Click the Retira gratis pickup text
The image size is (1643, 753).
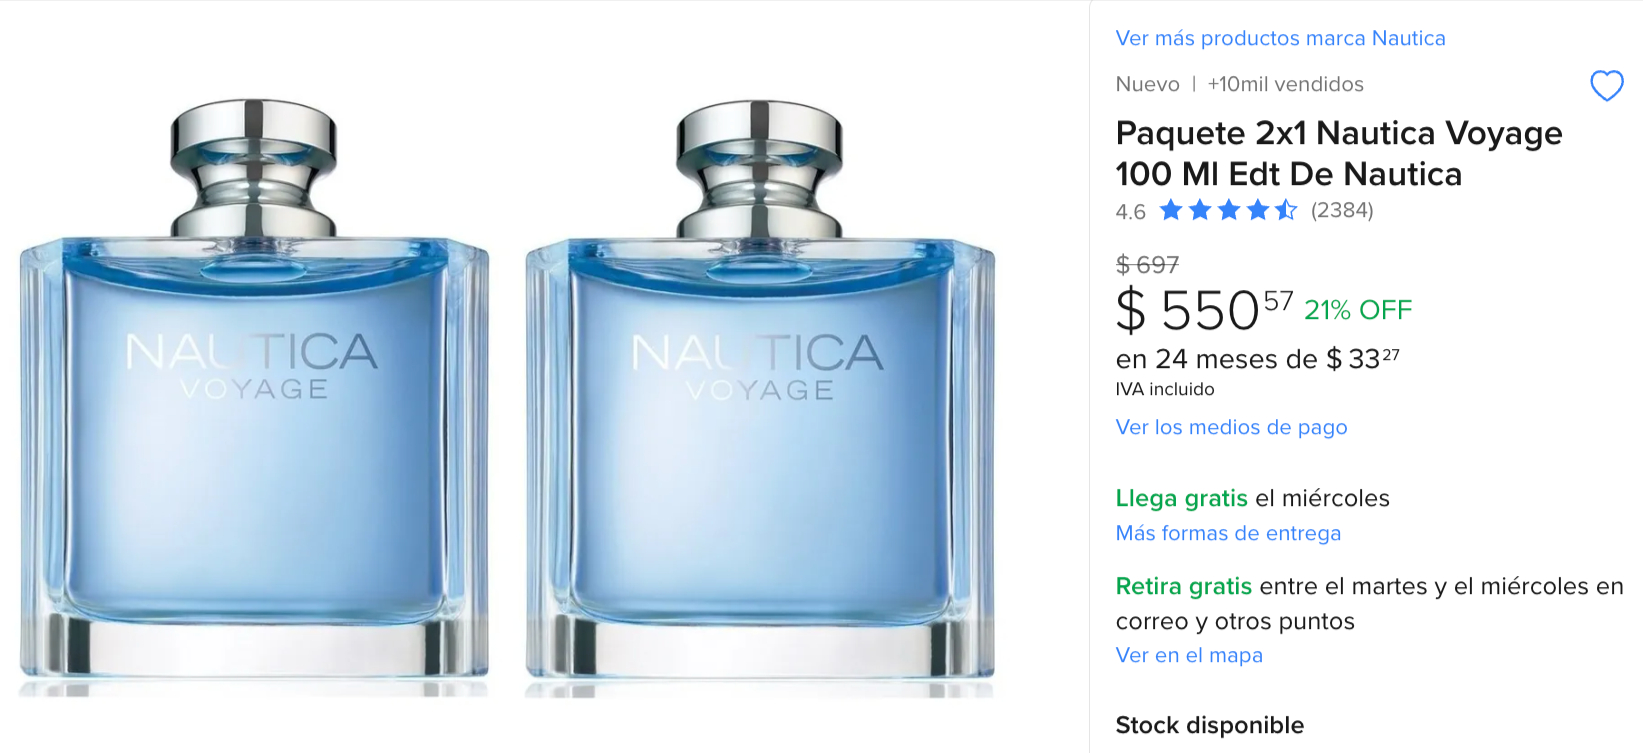(x=1369, y=603)
